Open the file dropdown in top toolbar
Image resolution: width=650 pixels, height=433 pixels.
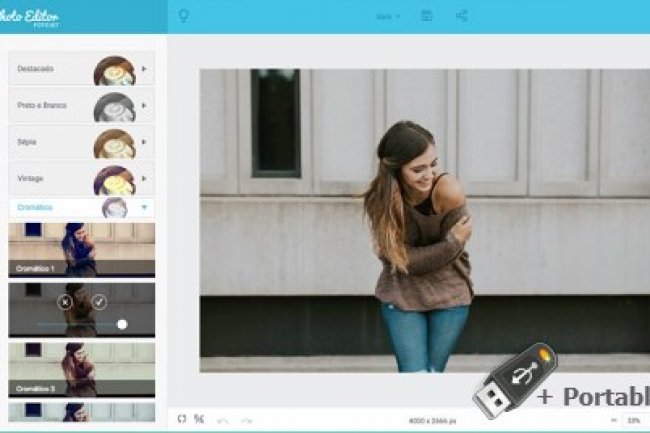point(388,16)
